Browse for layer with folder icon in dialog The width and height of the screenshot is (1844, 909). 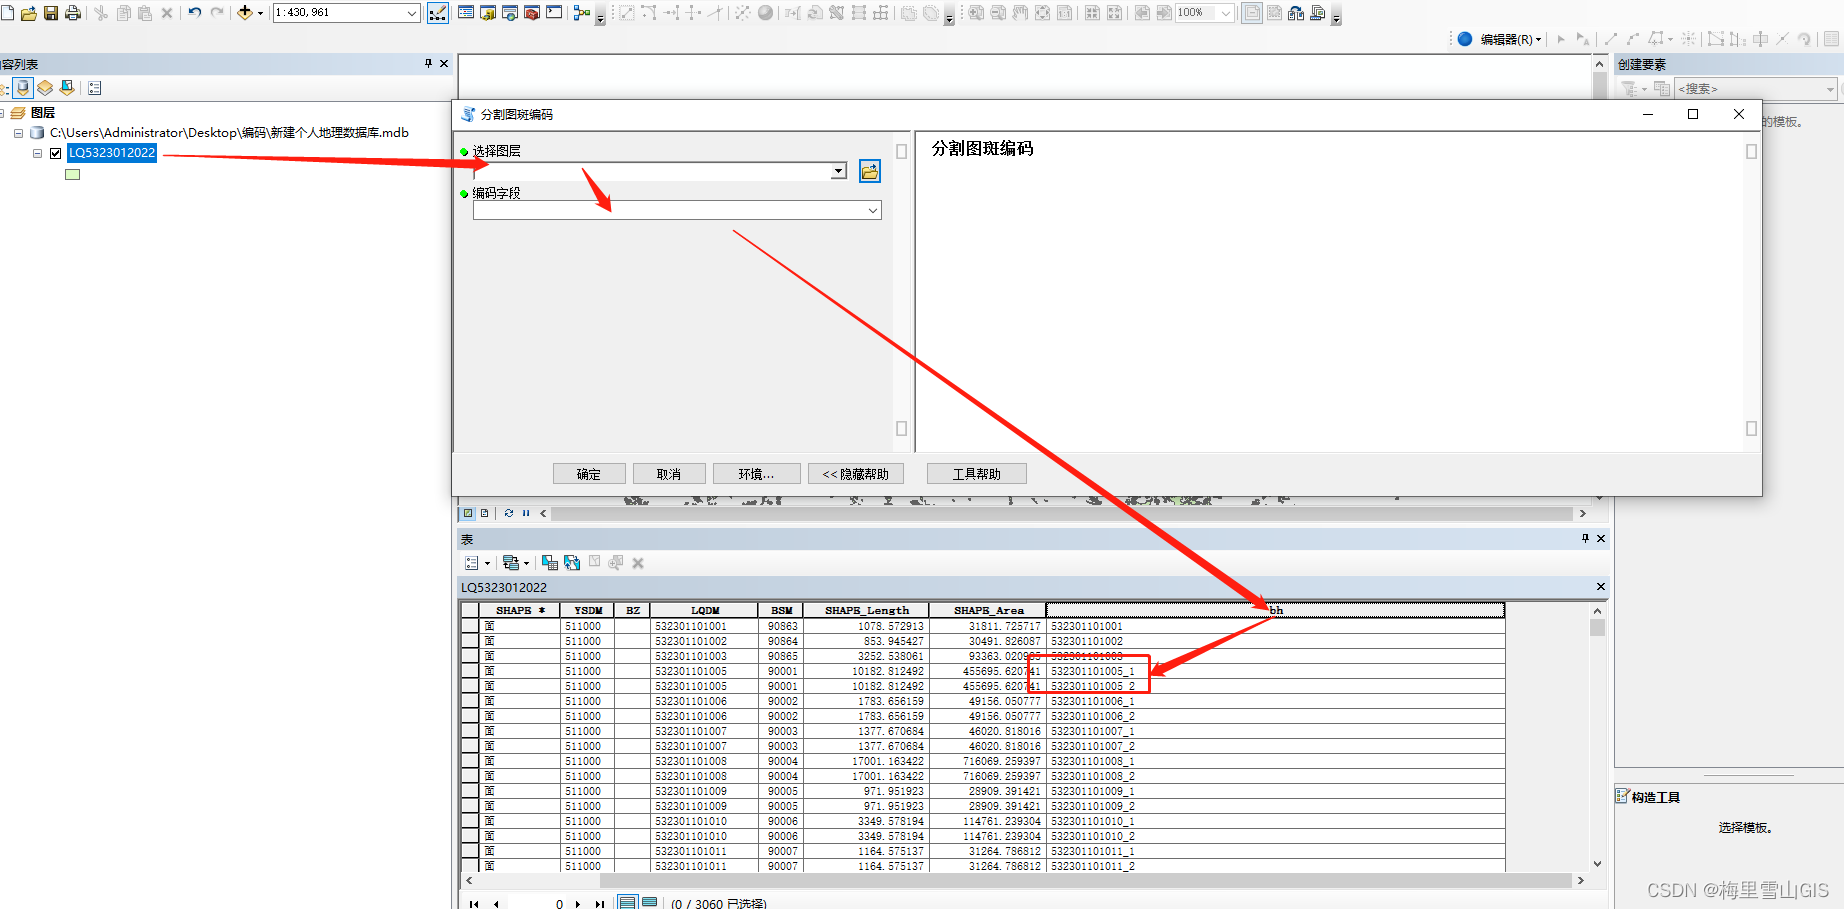tap(870, 171)
